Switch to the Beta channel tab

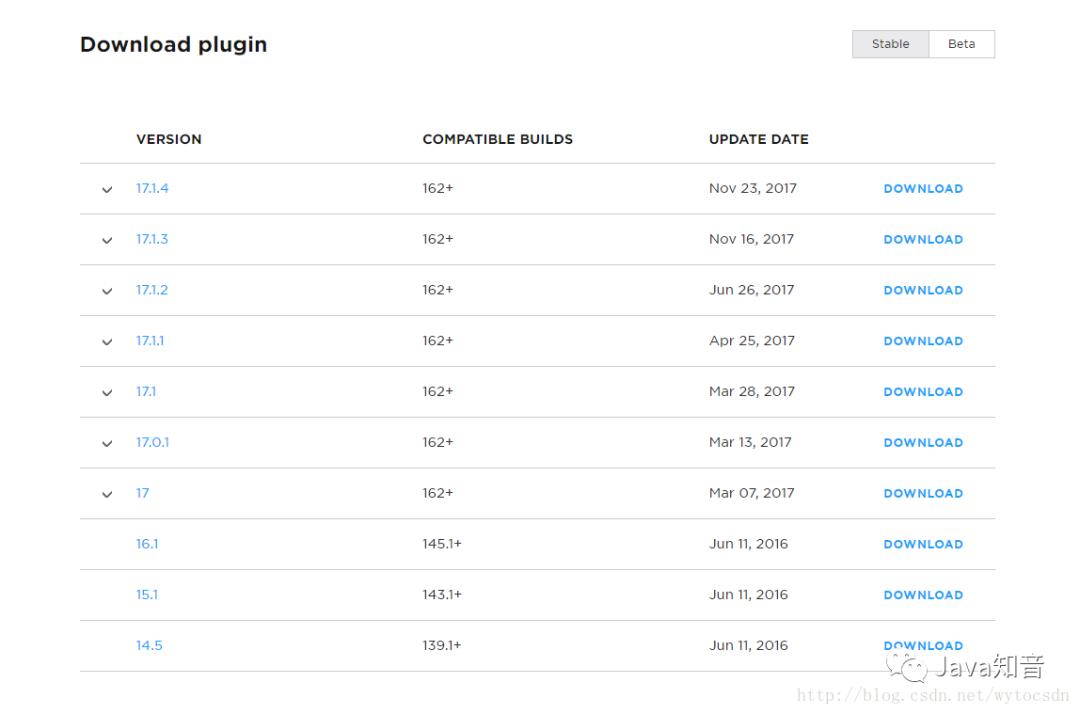(961, 44)
